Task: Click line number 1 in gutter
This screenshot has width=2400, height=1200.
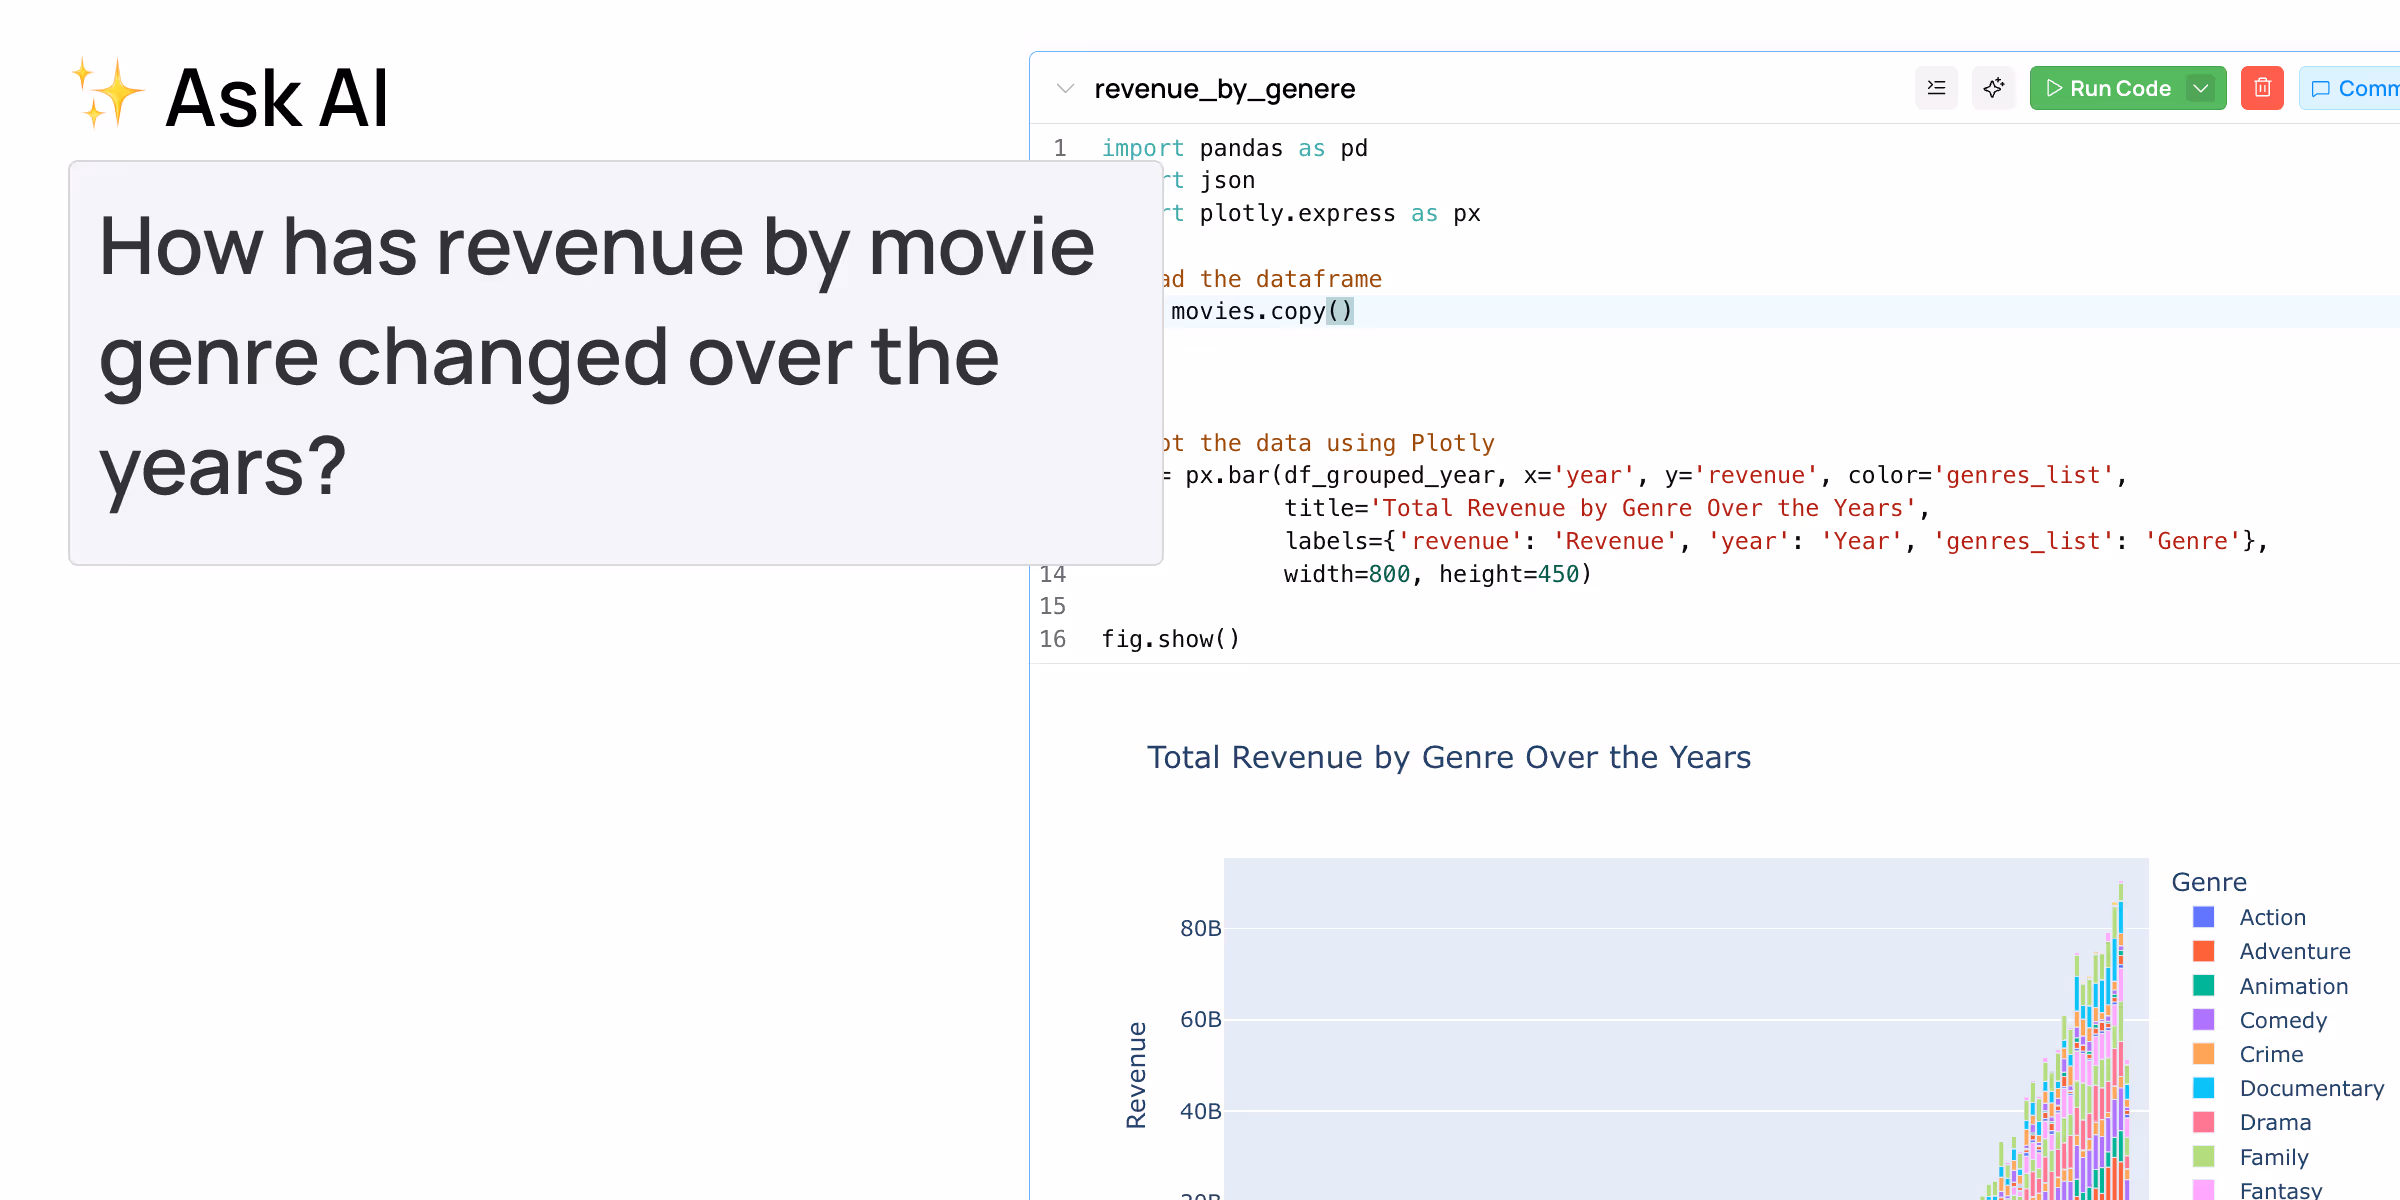Action: (x=1059, y=148)
